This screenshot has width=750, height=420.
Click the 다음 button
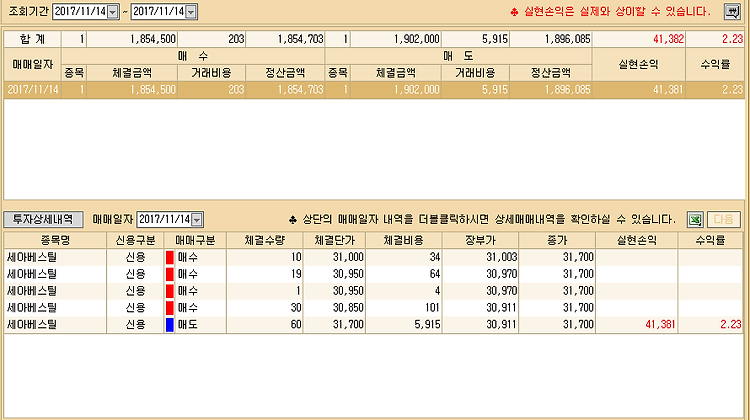(x=723, y=220)
